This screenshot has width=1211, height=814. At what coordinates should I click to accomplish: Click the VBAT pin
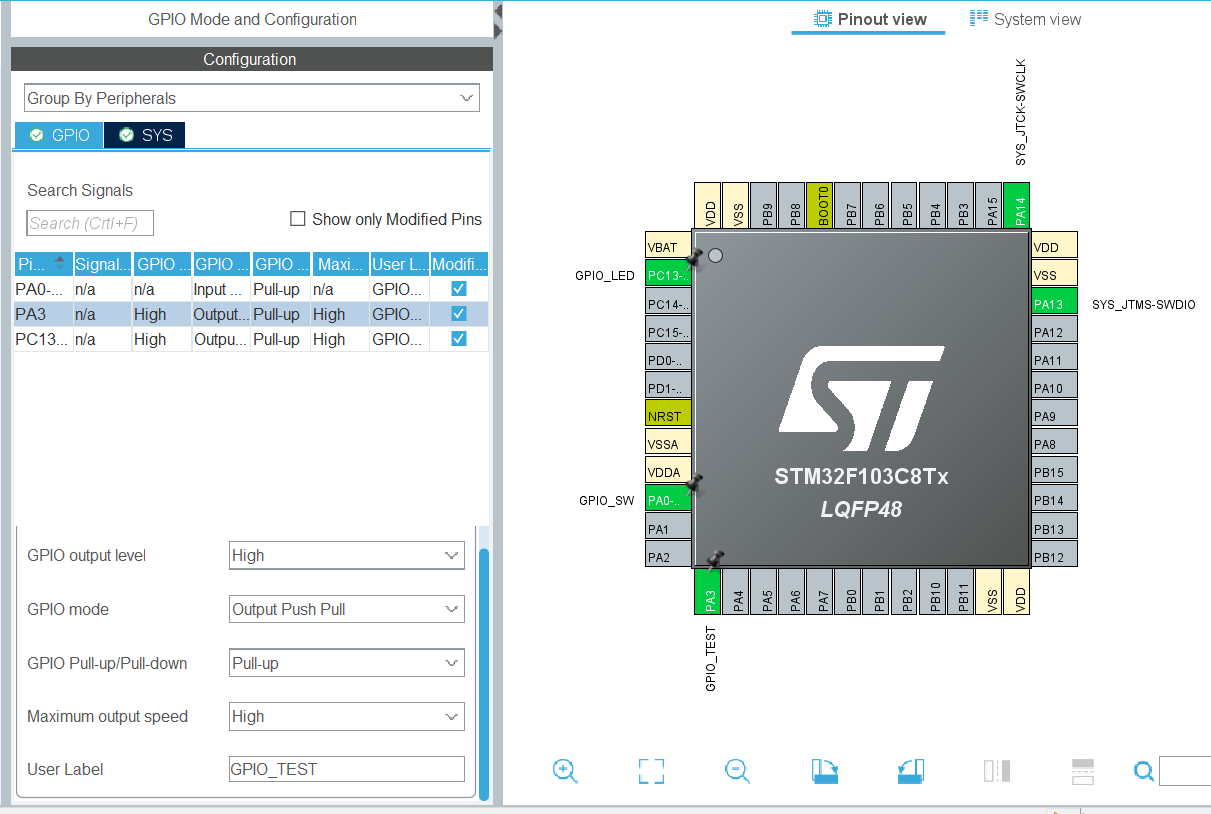(668, 247)
